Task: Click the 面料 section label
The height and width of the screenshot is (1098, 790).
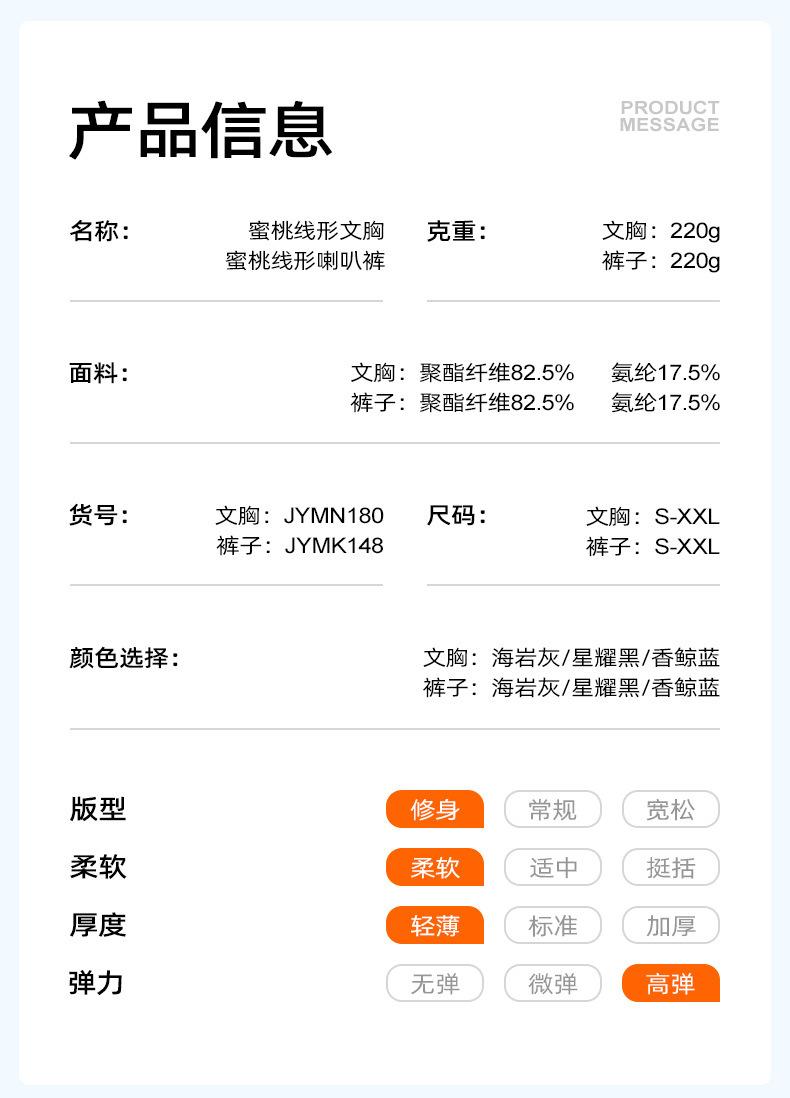Action: 99,374
